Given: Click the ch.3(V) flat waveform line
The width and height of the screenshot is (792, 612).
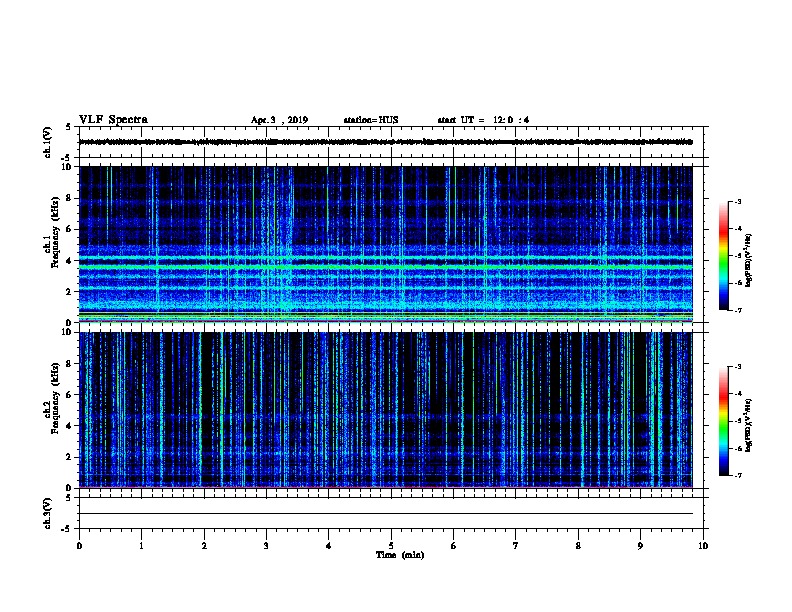Looking at the screenshot, I should click(386, 514).
